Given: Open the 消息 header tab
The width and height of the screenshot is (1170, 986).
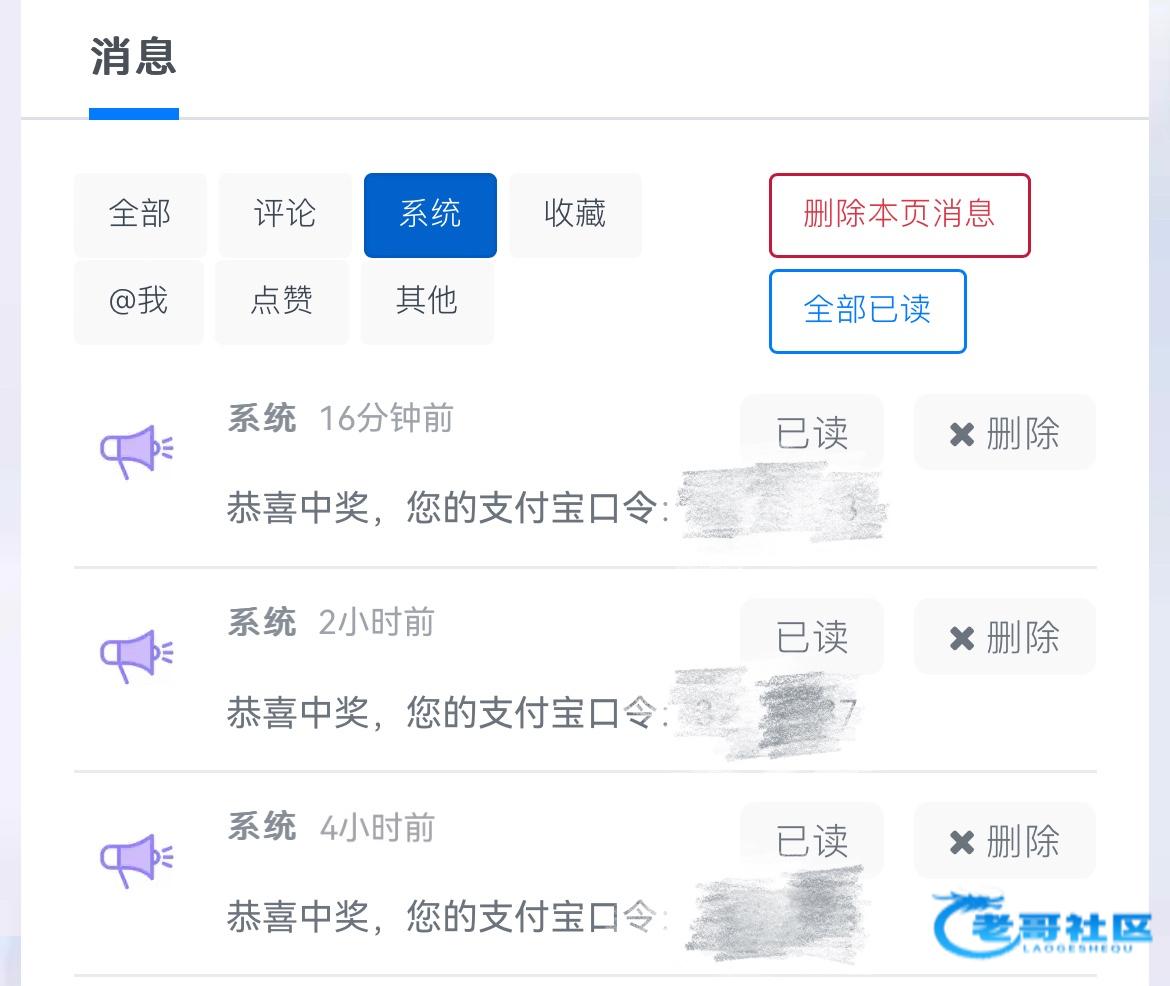Looking at the screenshot, I should pyautogui.click(x=134, y=57).
